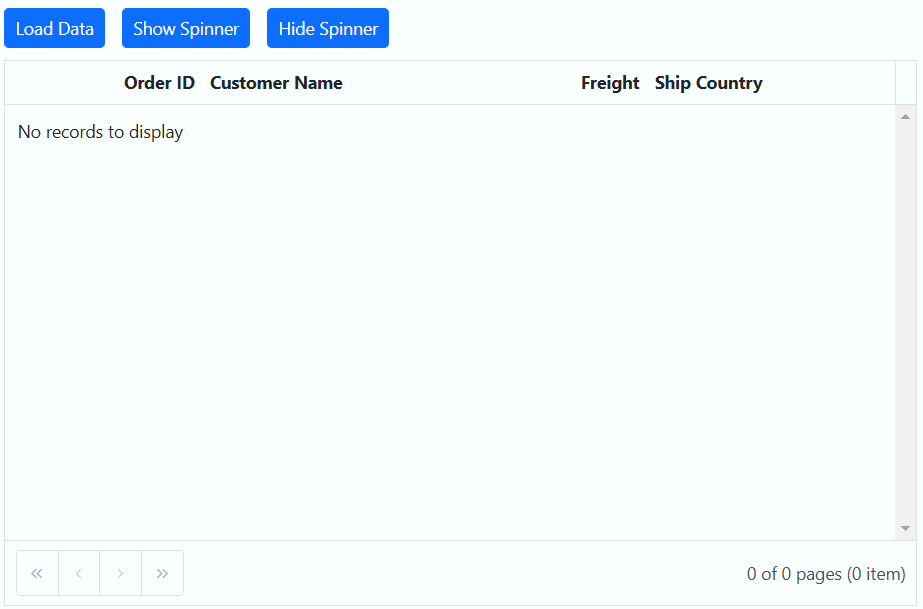The width and height of the screenshot is (923, 609).
Task: Click the "No records to display" message
Action: coord(100,132)
